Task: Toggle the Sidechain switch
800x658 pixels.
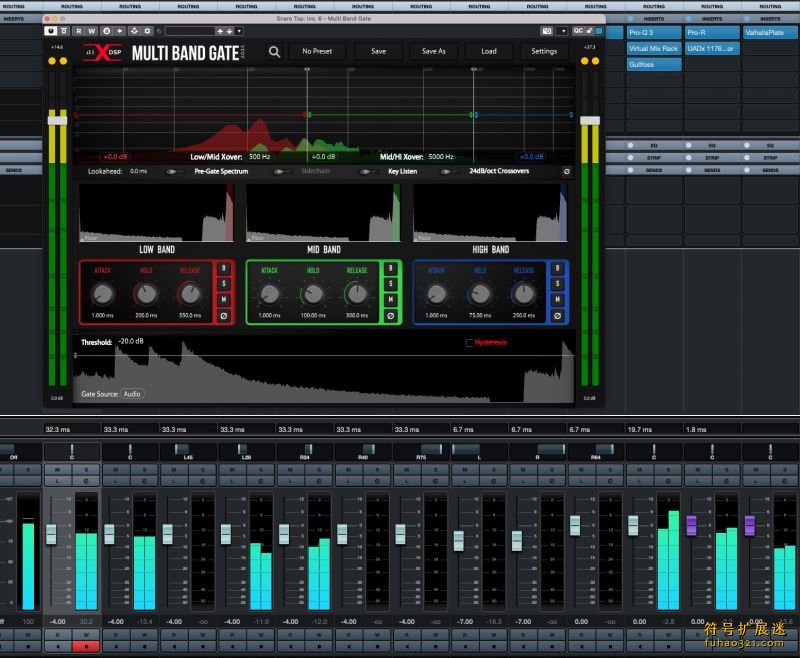Action: tap(281, 171)
